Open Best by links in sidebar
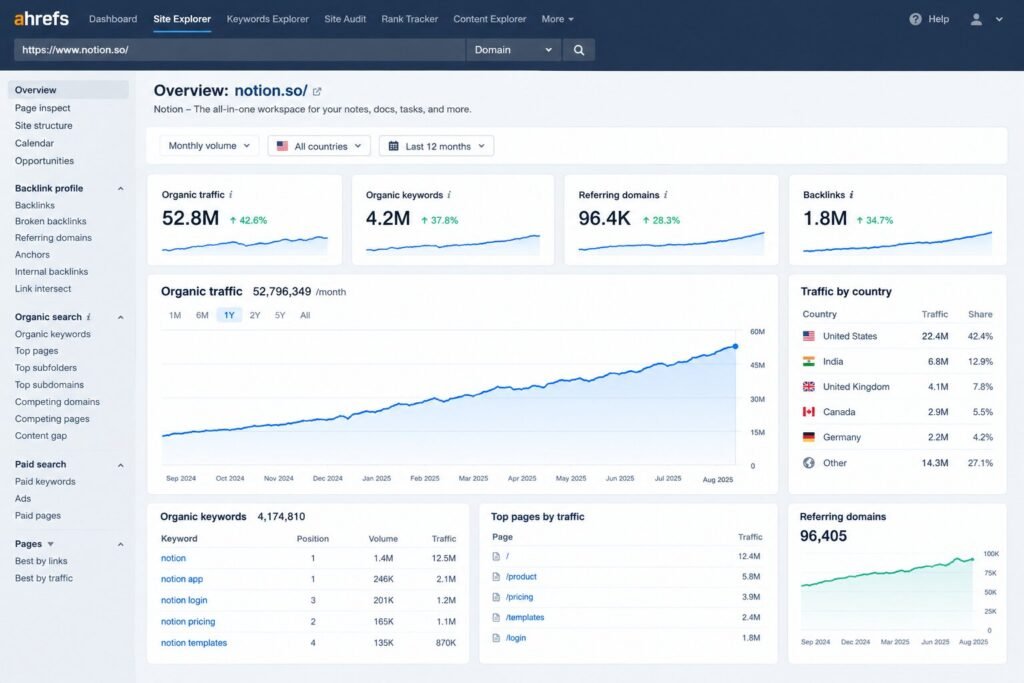The image size is (1024, 683). (40, 561)
